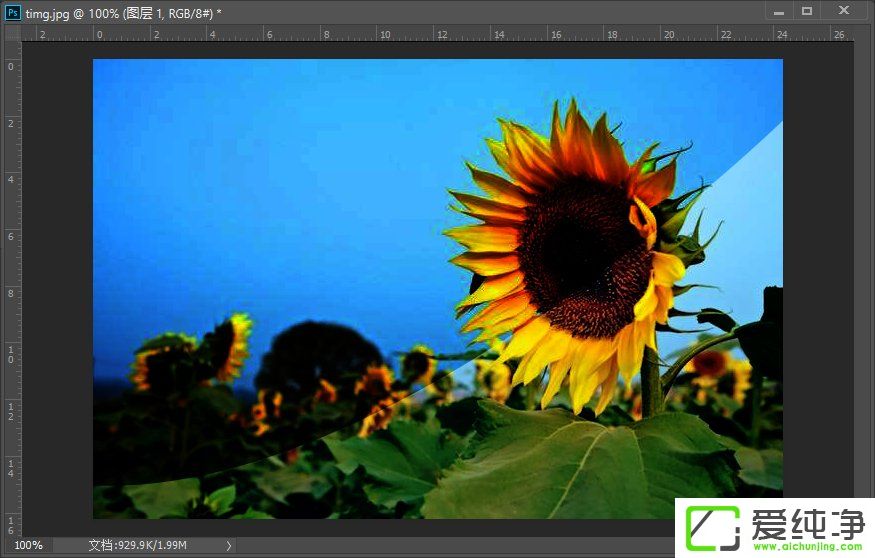Close the timg.jpg document window
Screen dimensions: 875x558
coord(845,11)
